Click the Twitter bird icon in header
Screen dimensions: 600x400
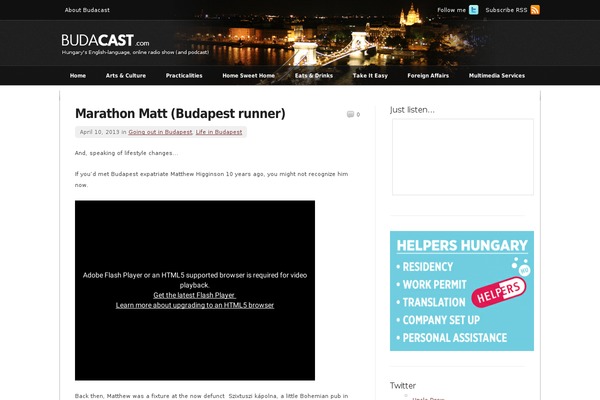[474, 10]
